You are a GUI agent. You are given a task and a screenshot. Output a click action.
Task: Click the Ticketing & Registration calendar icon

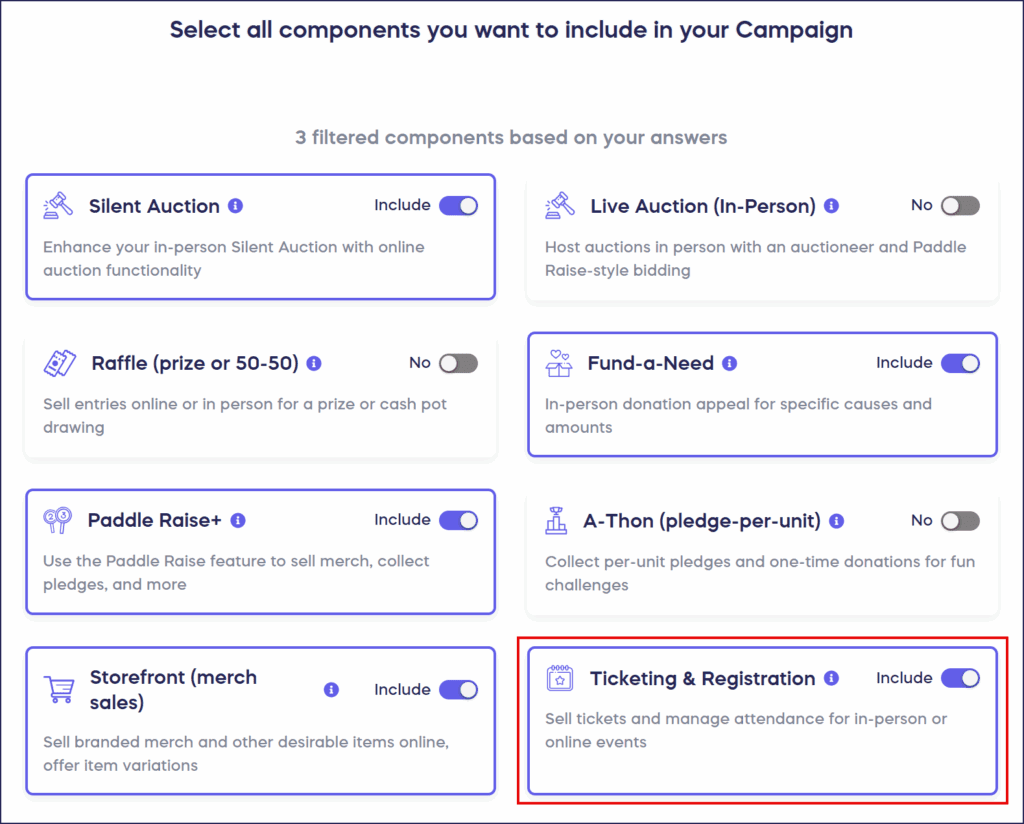tap(559, 678)
